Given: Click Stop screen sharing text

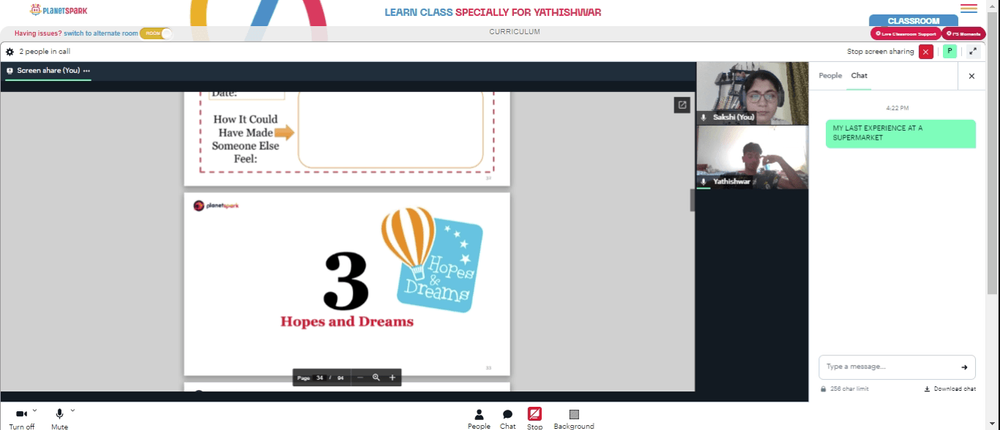Looking at the screenshot, I should (880, 52).
